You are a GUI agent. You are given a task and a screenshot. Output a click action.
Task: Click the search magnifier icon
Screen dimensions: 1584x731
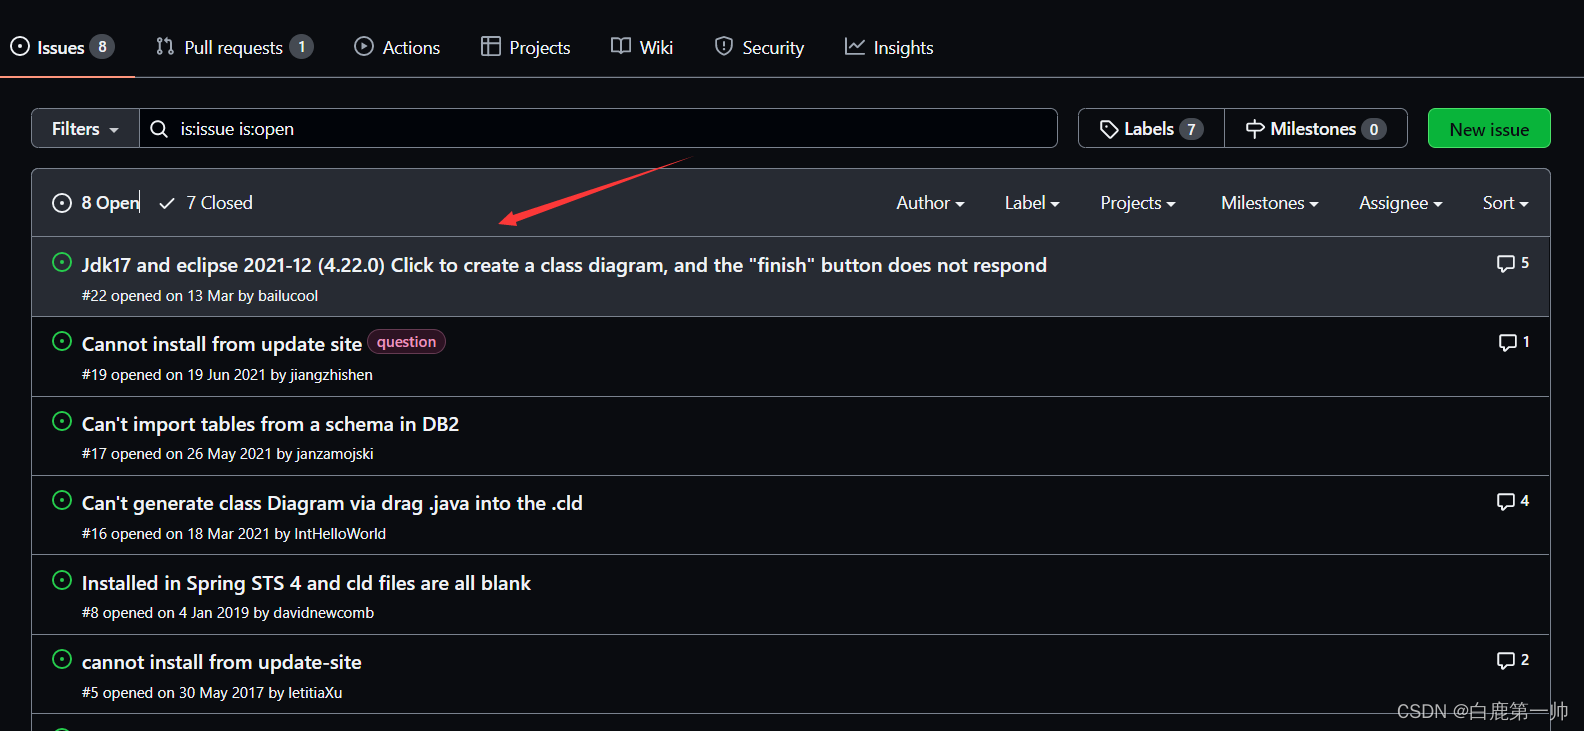point(159,129)
